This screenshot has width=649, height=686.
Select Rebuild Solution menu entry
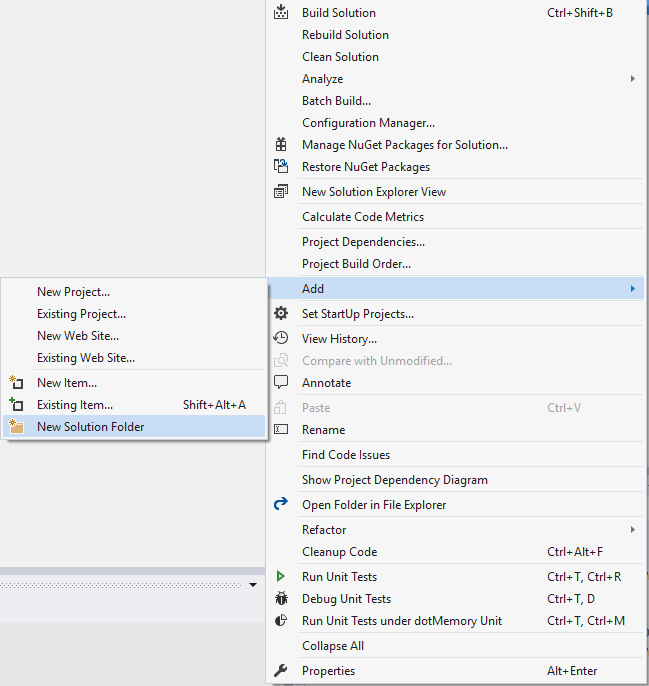click(345, 35)
